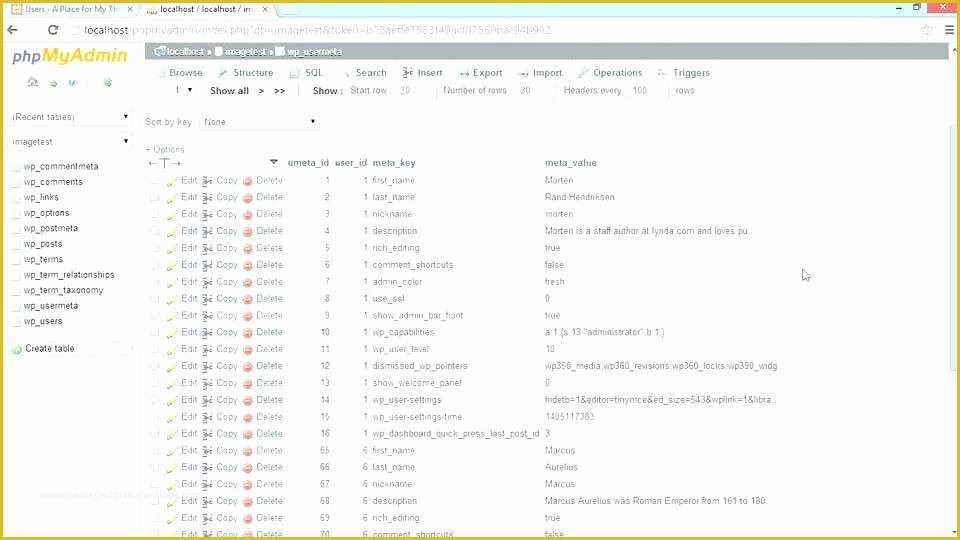Tick checkbox for umeta_id 65 Marcus first_name row
This screenshot has width=960, height=540.
[155, 451]
